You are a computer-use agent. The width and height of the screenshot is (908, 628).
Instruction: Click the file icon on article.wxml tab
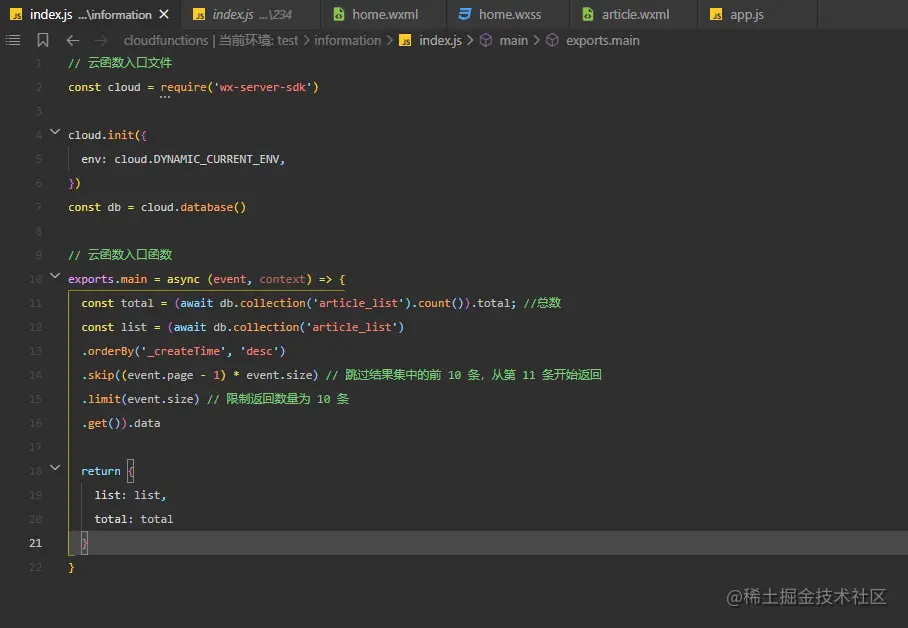point(588,14)
